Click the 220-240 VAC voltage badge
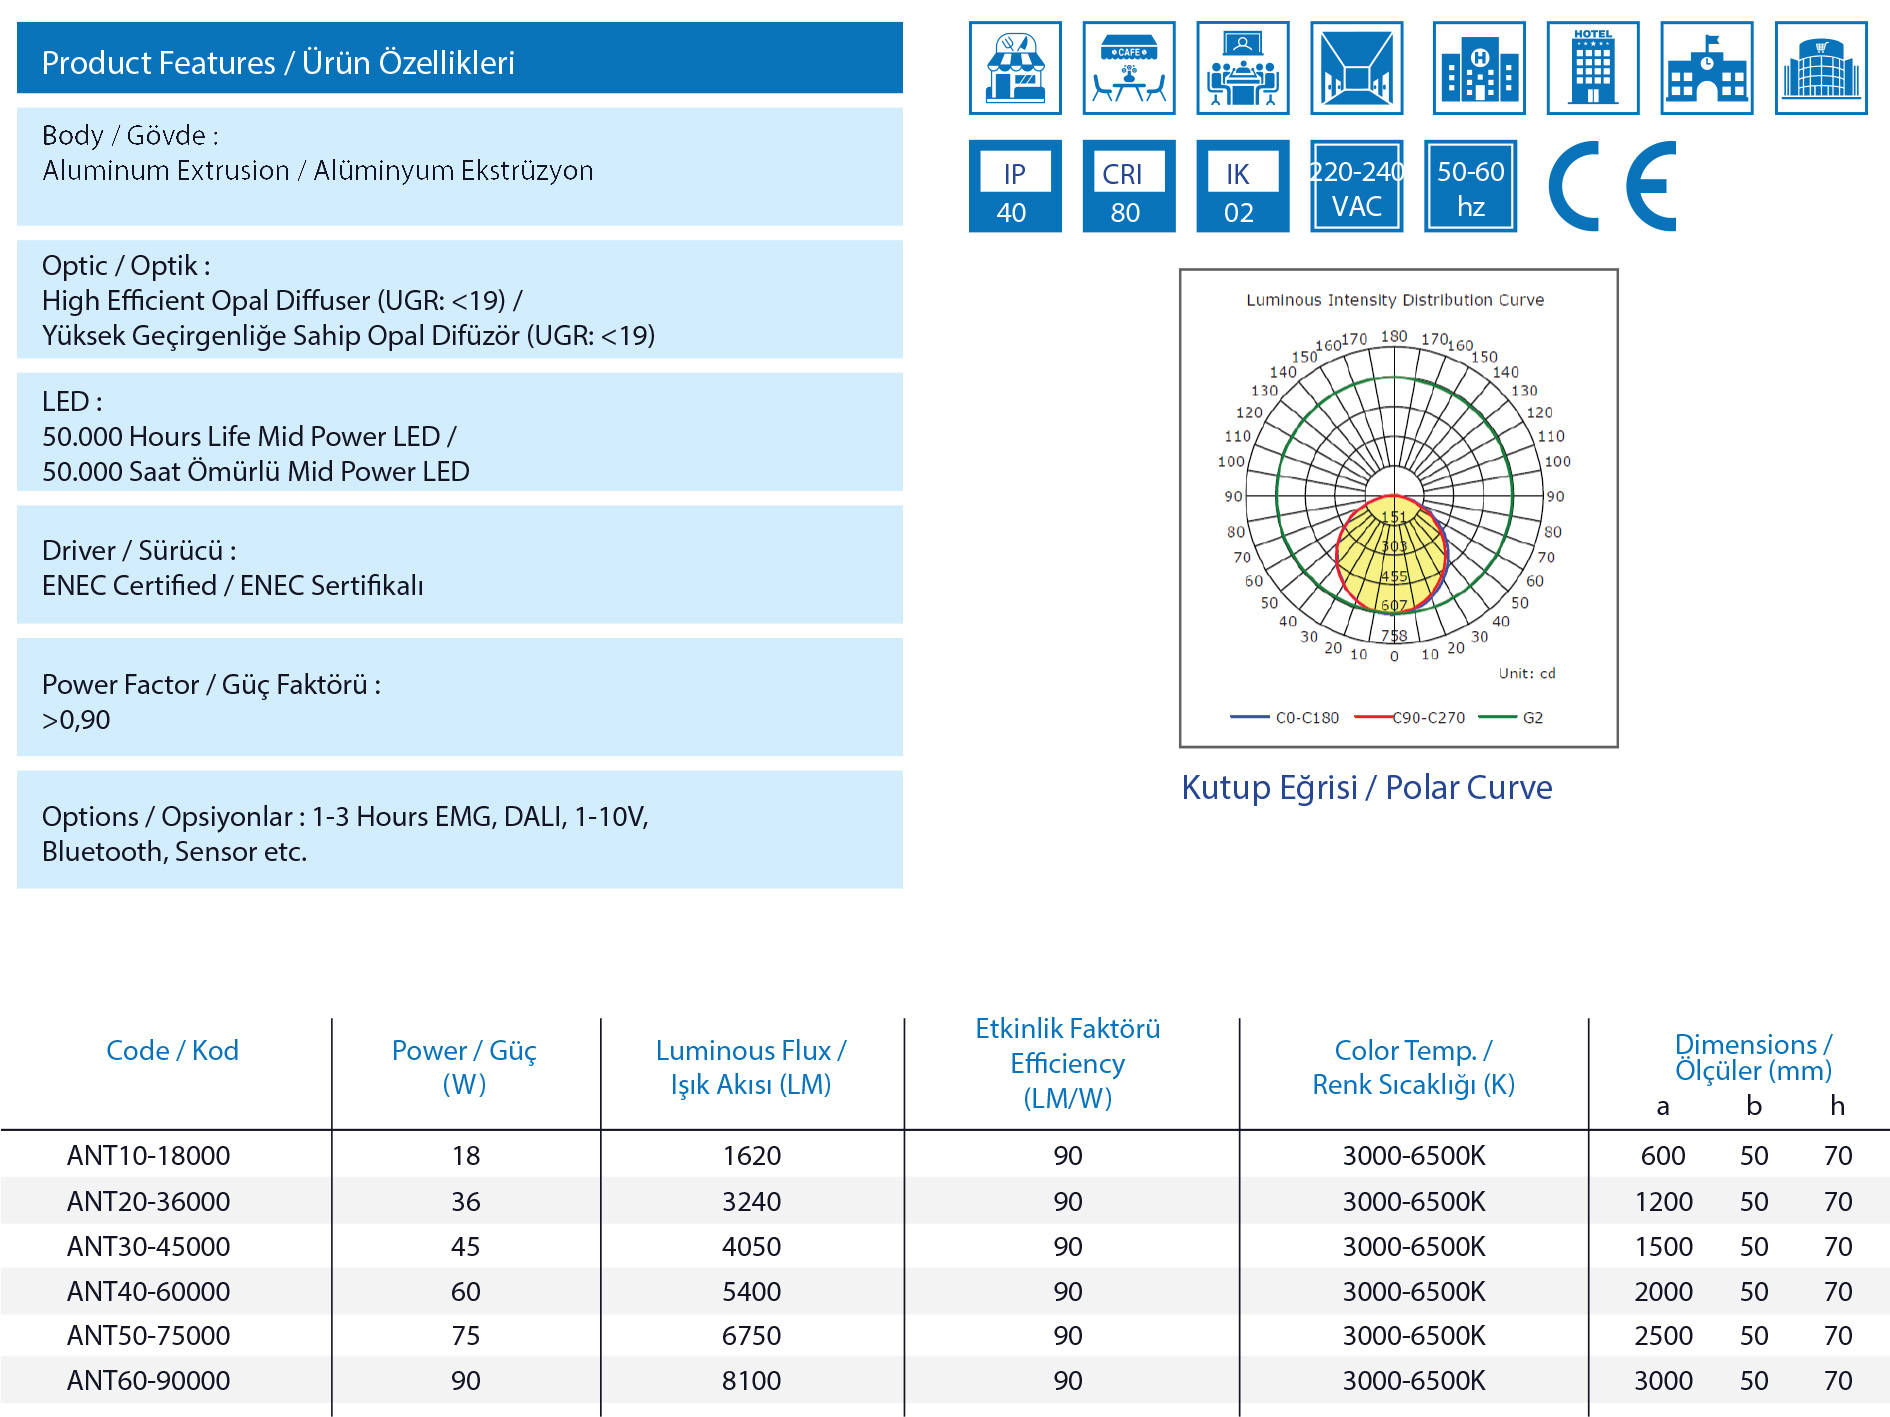Screen dimensions: 1890x1417 tap(1357, 186)
